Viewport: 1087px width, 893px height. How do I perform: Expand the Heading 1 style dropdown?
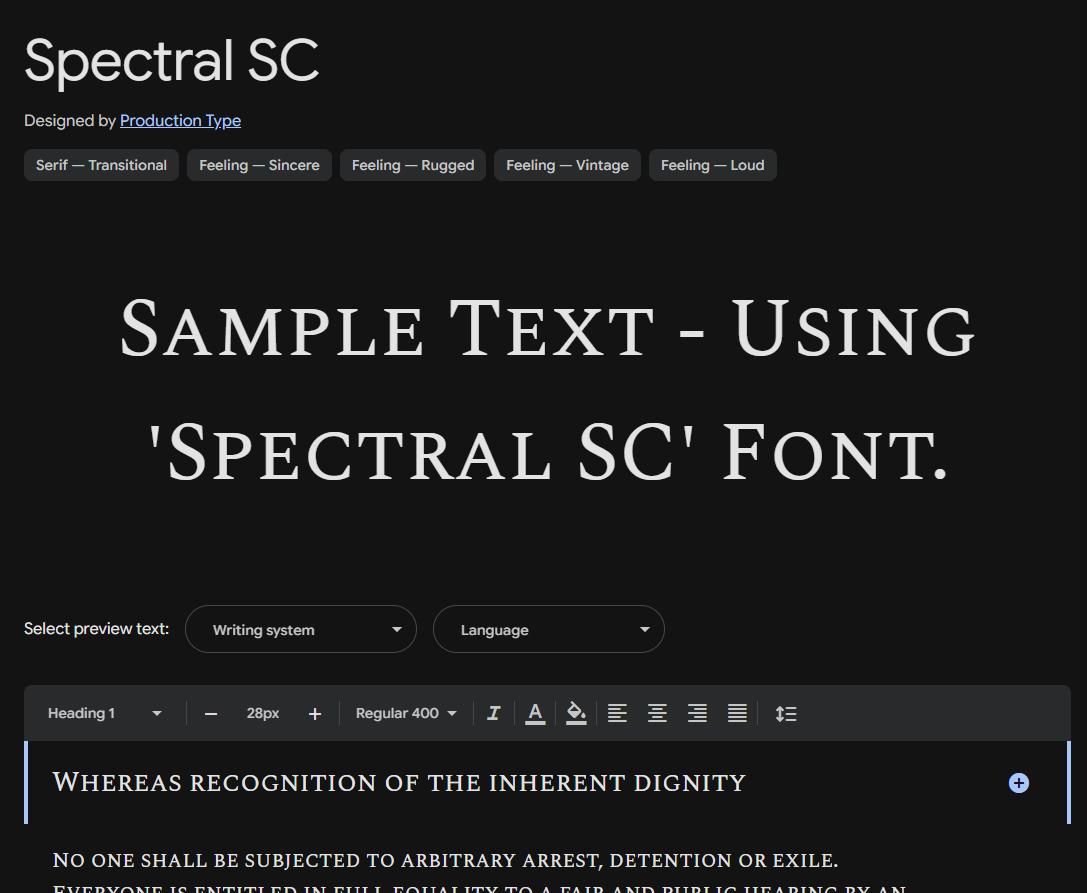click(105, 713)
